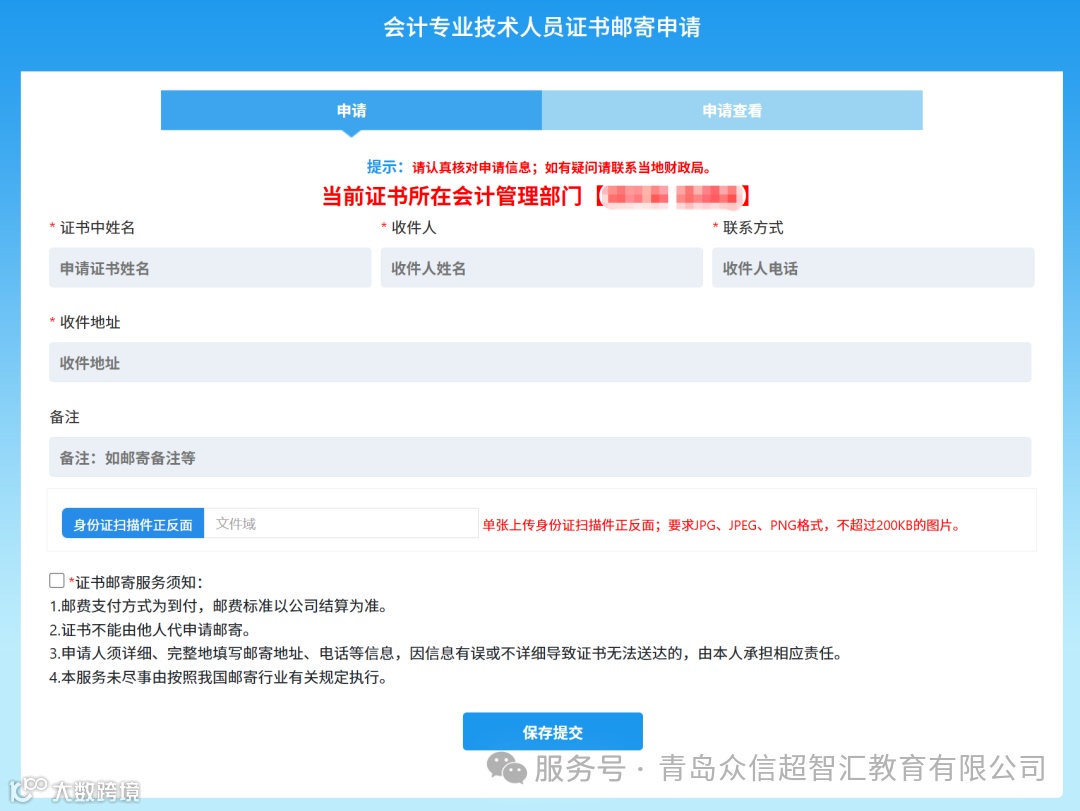This screenshot has width=1080, height=811.
Task: Click the 收件人电话 contact input
Action: [871, 267]
